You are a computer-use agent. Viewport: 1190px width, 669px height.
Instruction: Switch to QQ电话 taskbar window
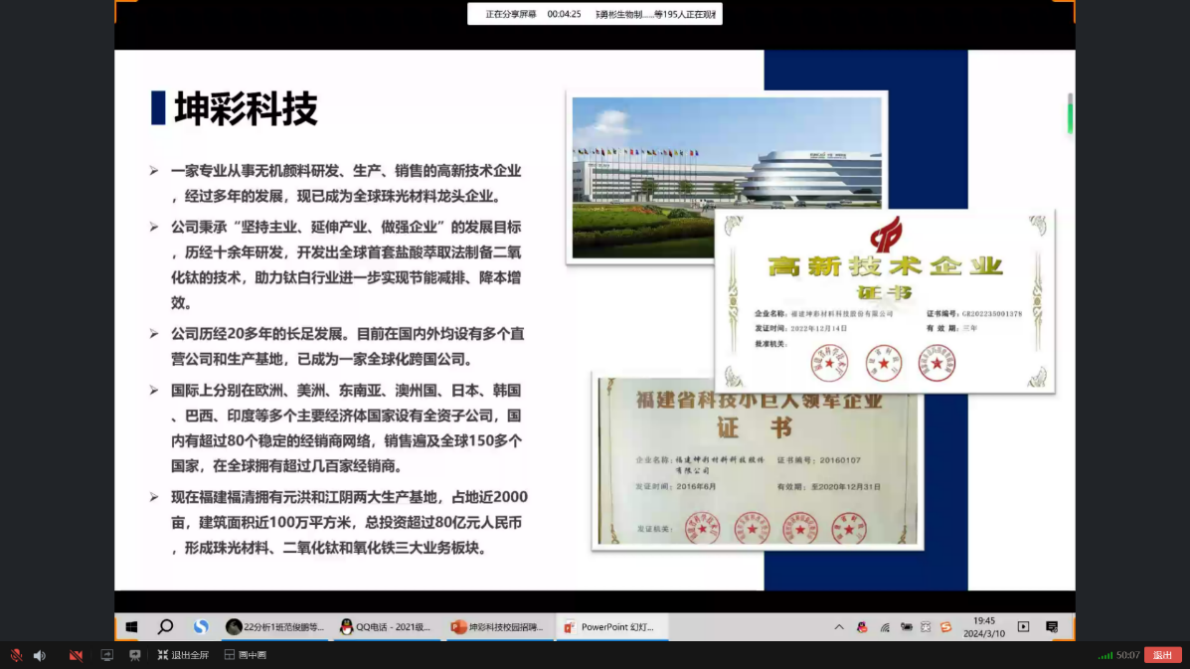click(x=386, y=627)
